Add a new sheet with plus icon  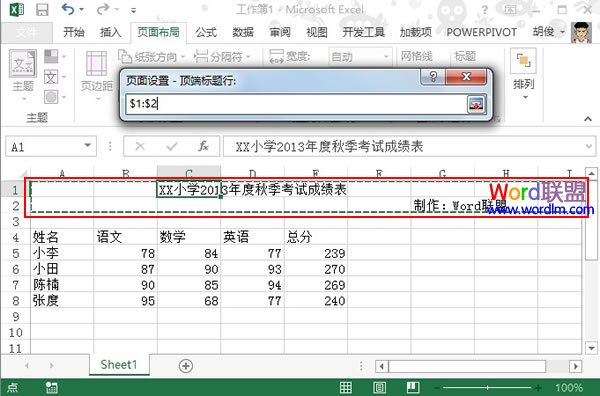(186, 366)
